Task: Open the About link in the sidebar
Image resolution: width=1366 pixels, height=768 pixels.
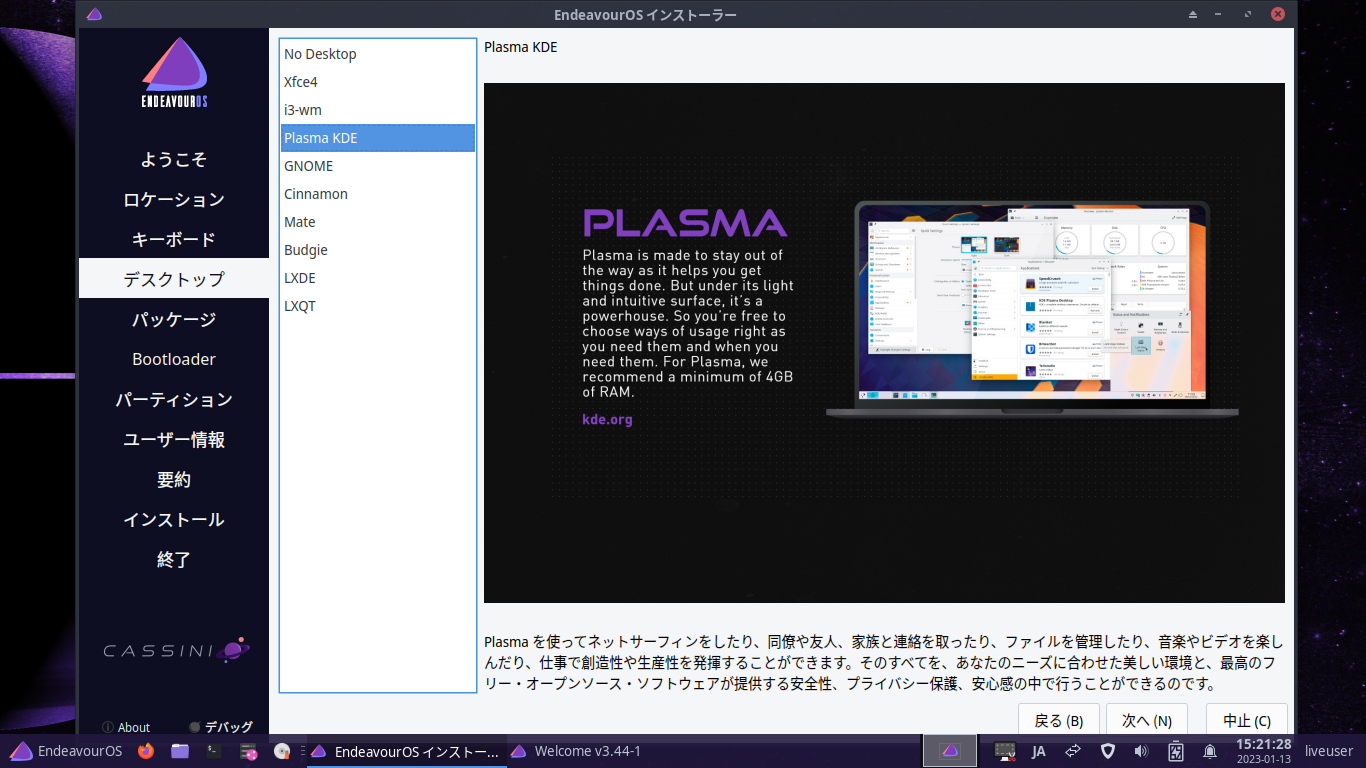Action: click(x=126, y=727)
